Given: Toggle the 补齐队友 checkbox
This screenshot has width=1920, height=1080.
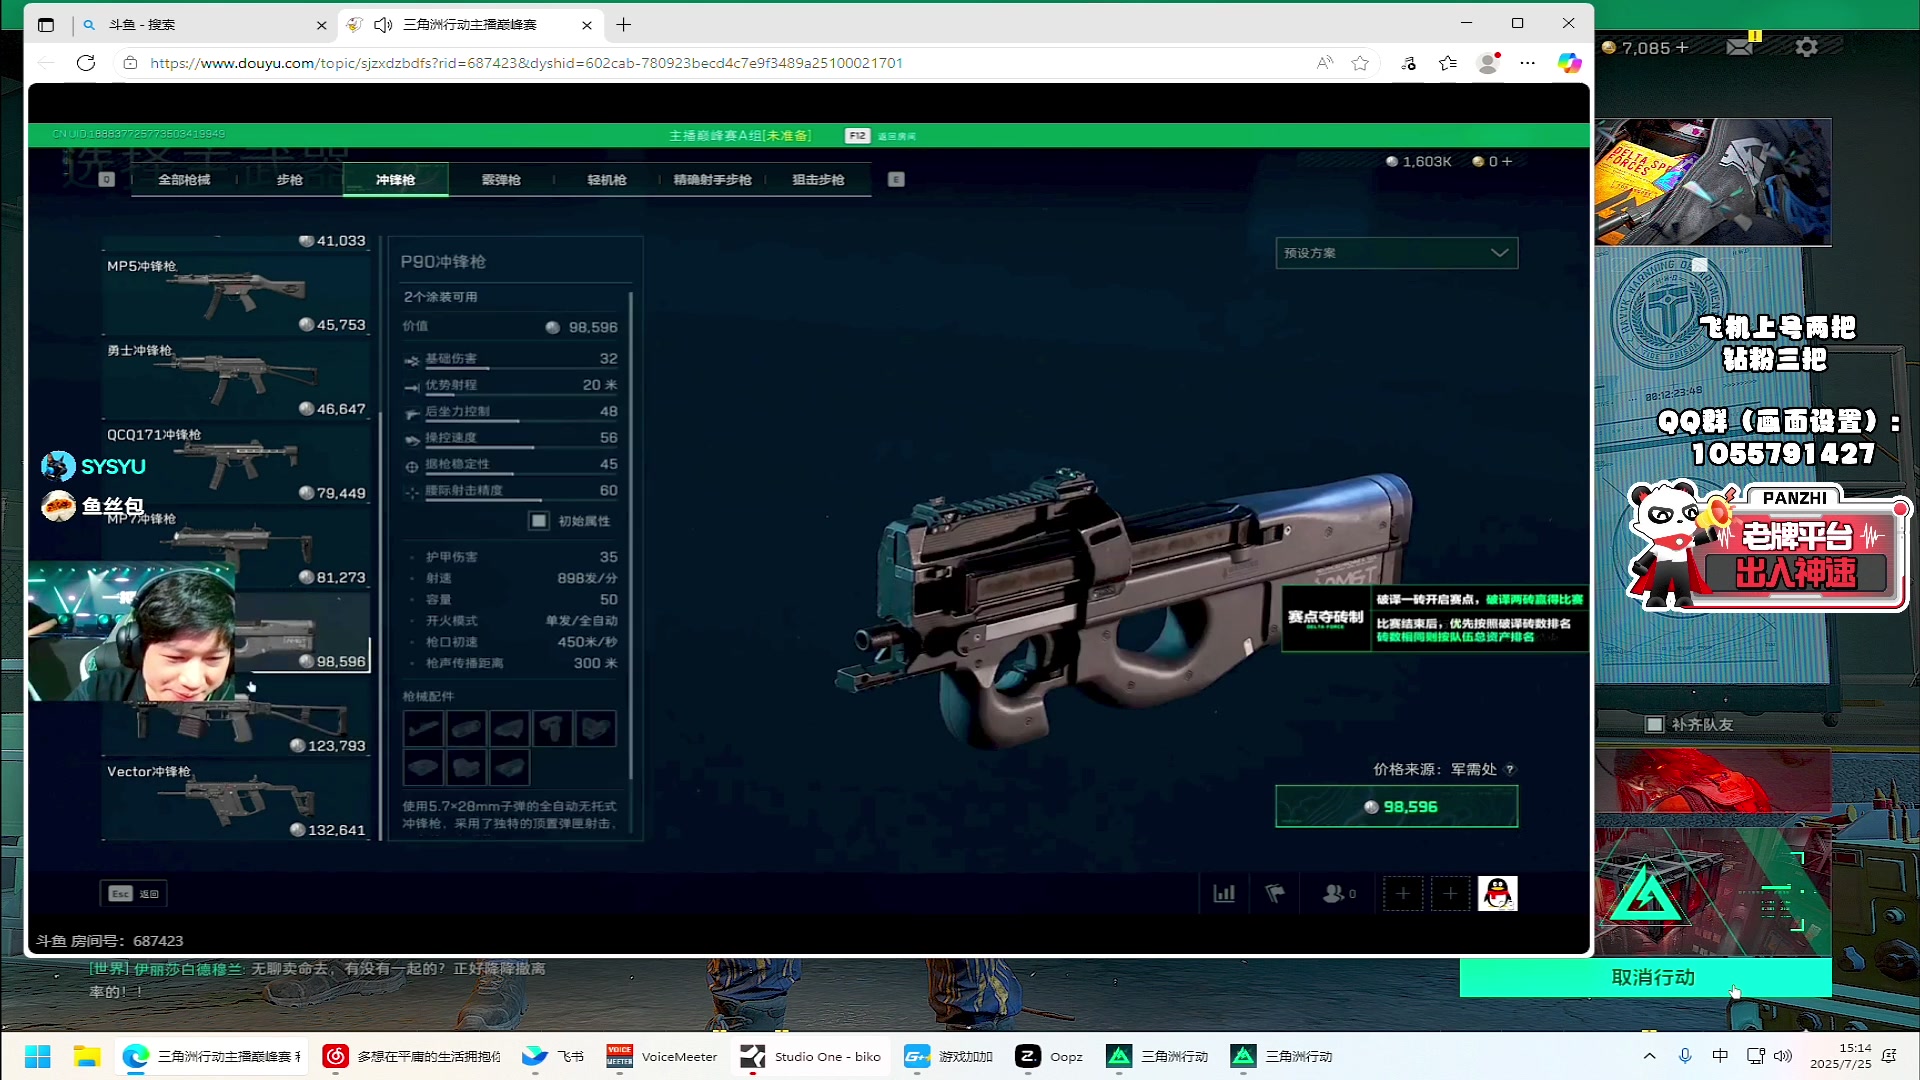Looking at the screenshot, I should [1654, 724].
